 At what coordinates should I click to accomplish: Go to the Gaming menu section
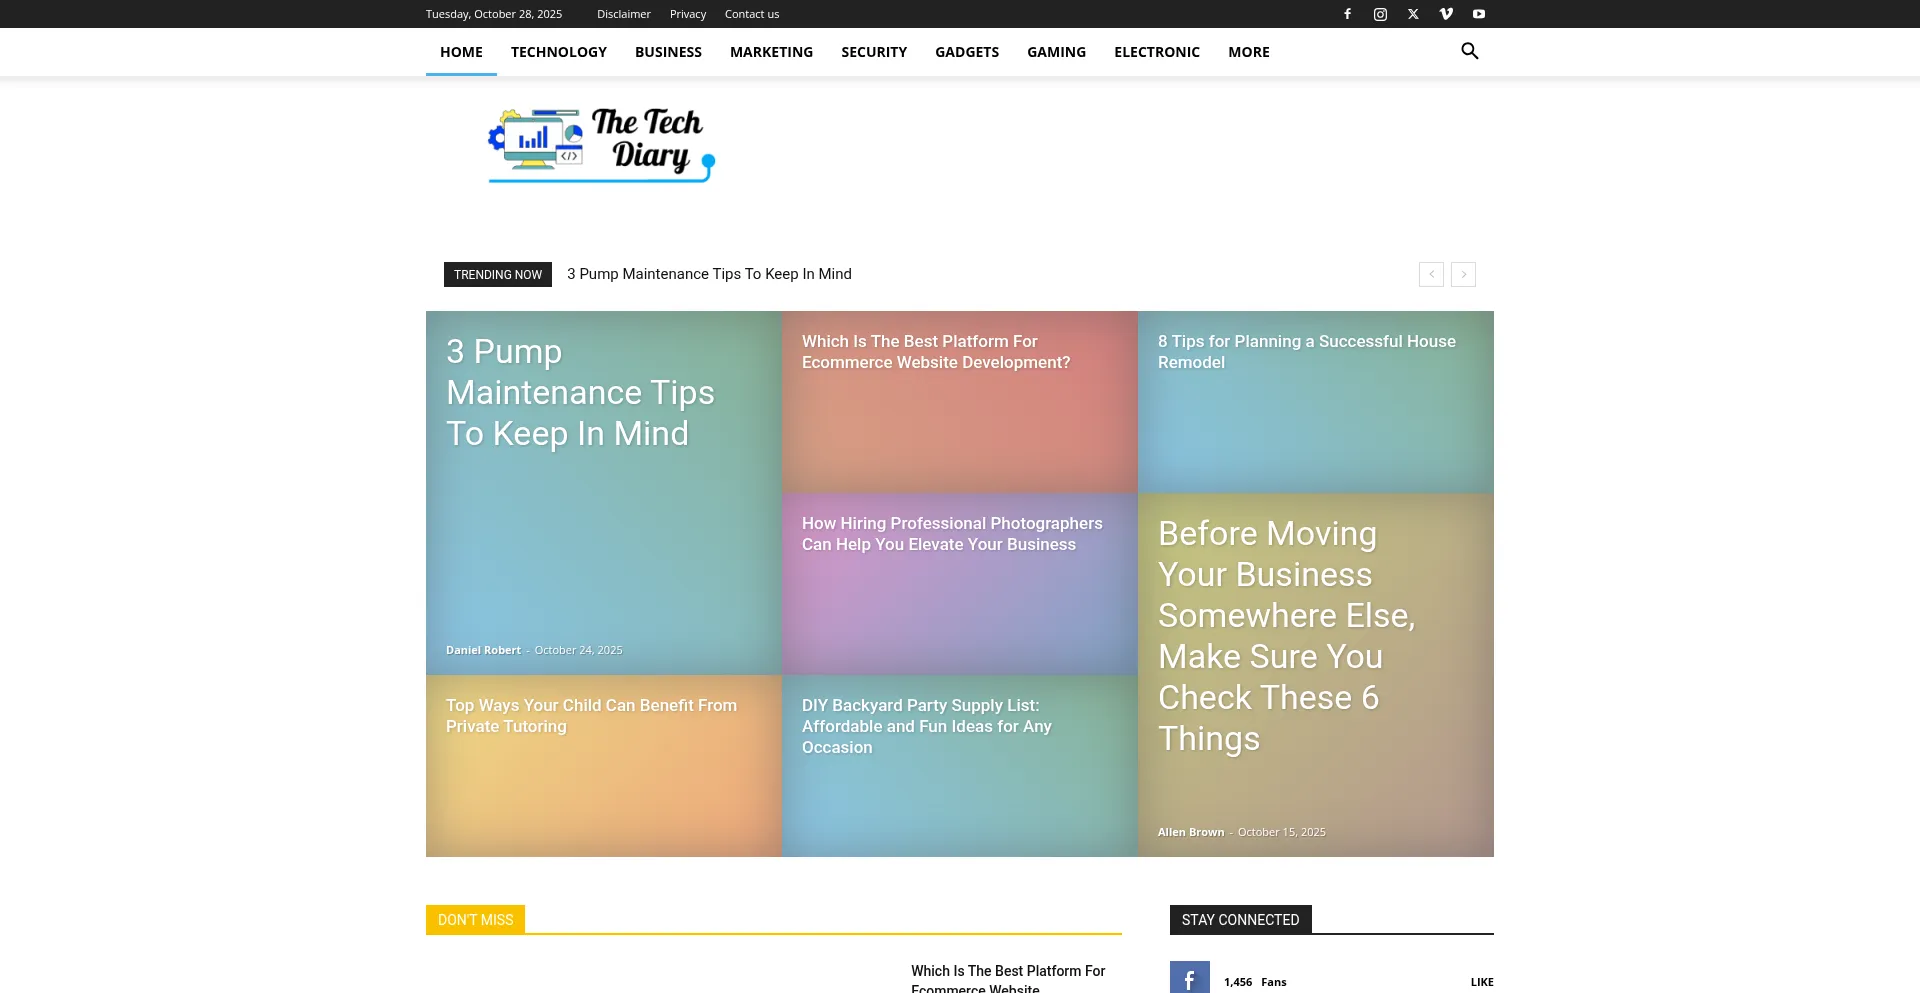click(x=1056, y=52)
